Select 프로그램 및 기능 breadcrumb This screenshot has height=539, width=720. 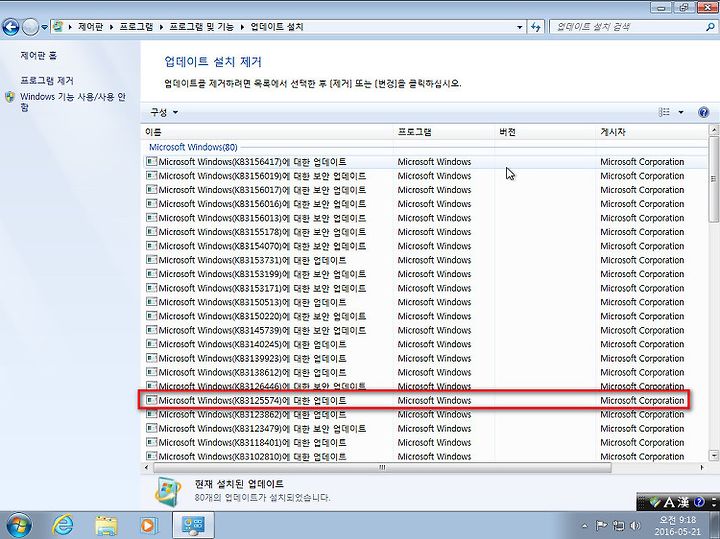coord(202,27)
